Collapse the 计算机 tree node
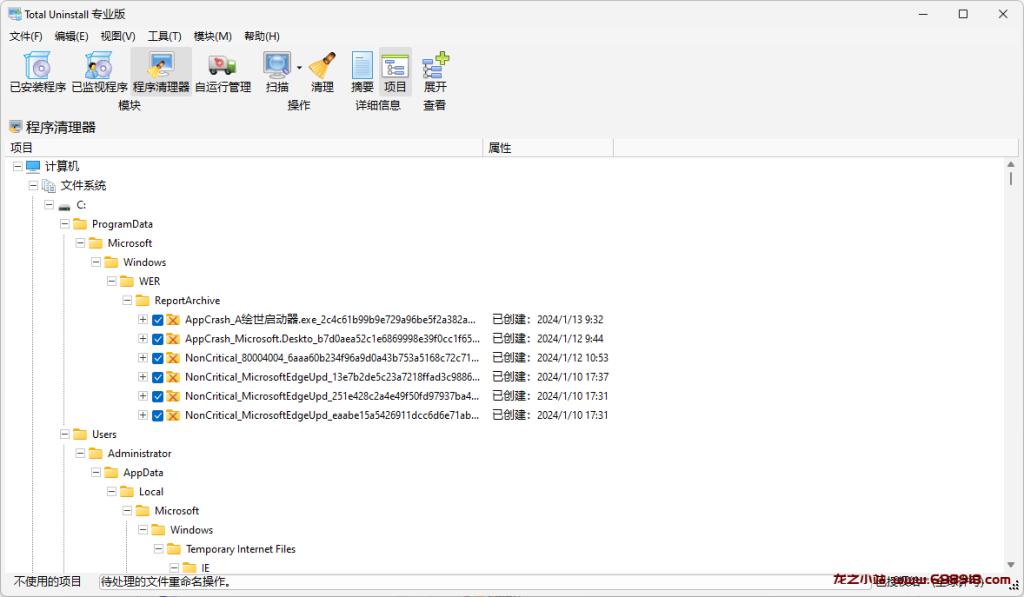 pos(18,167)
